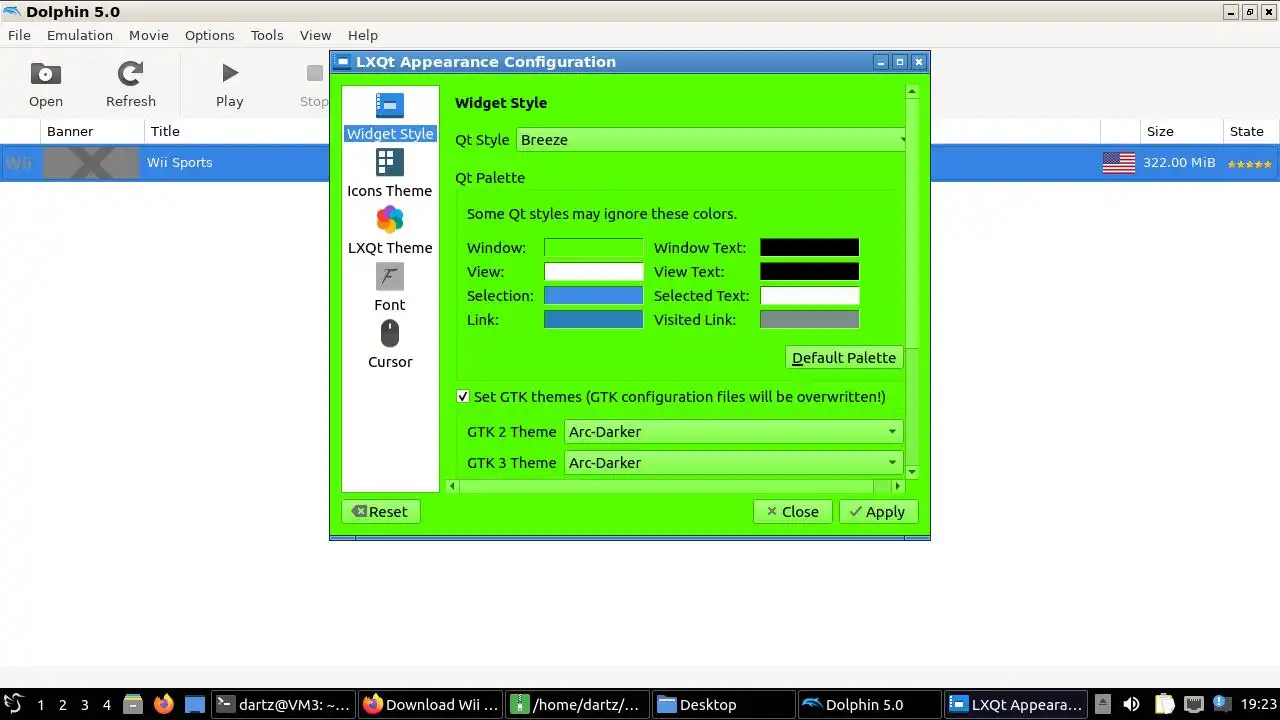
Task: Pick the Visited Link color swatch
Action: [x=809, y=320]
